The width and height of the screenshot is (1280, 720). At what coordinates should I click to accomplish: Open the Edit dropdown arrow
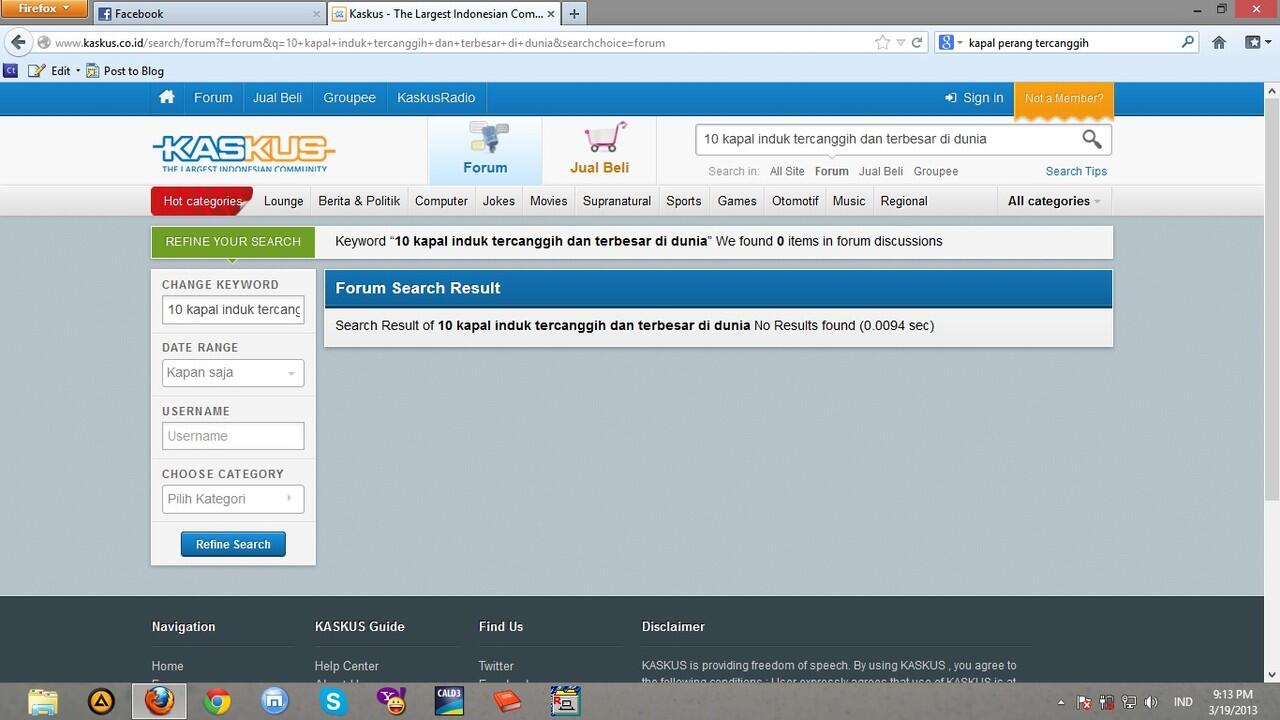pyautogui.click(x=78, y=71)
